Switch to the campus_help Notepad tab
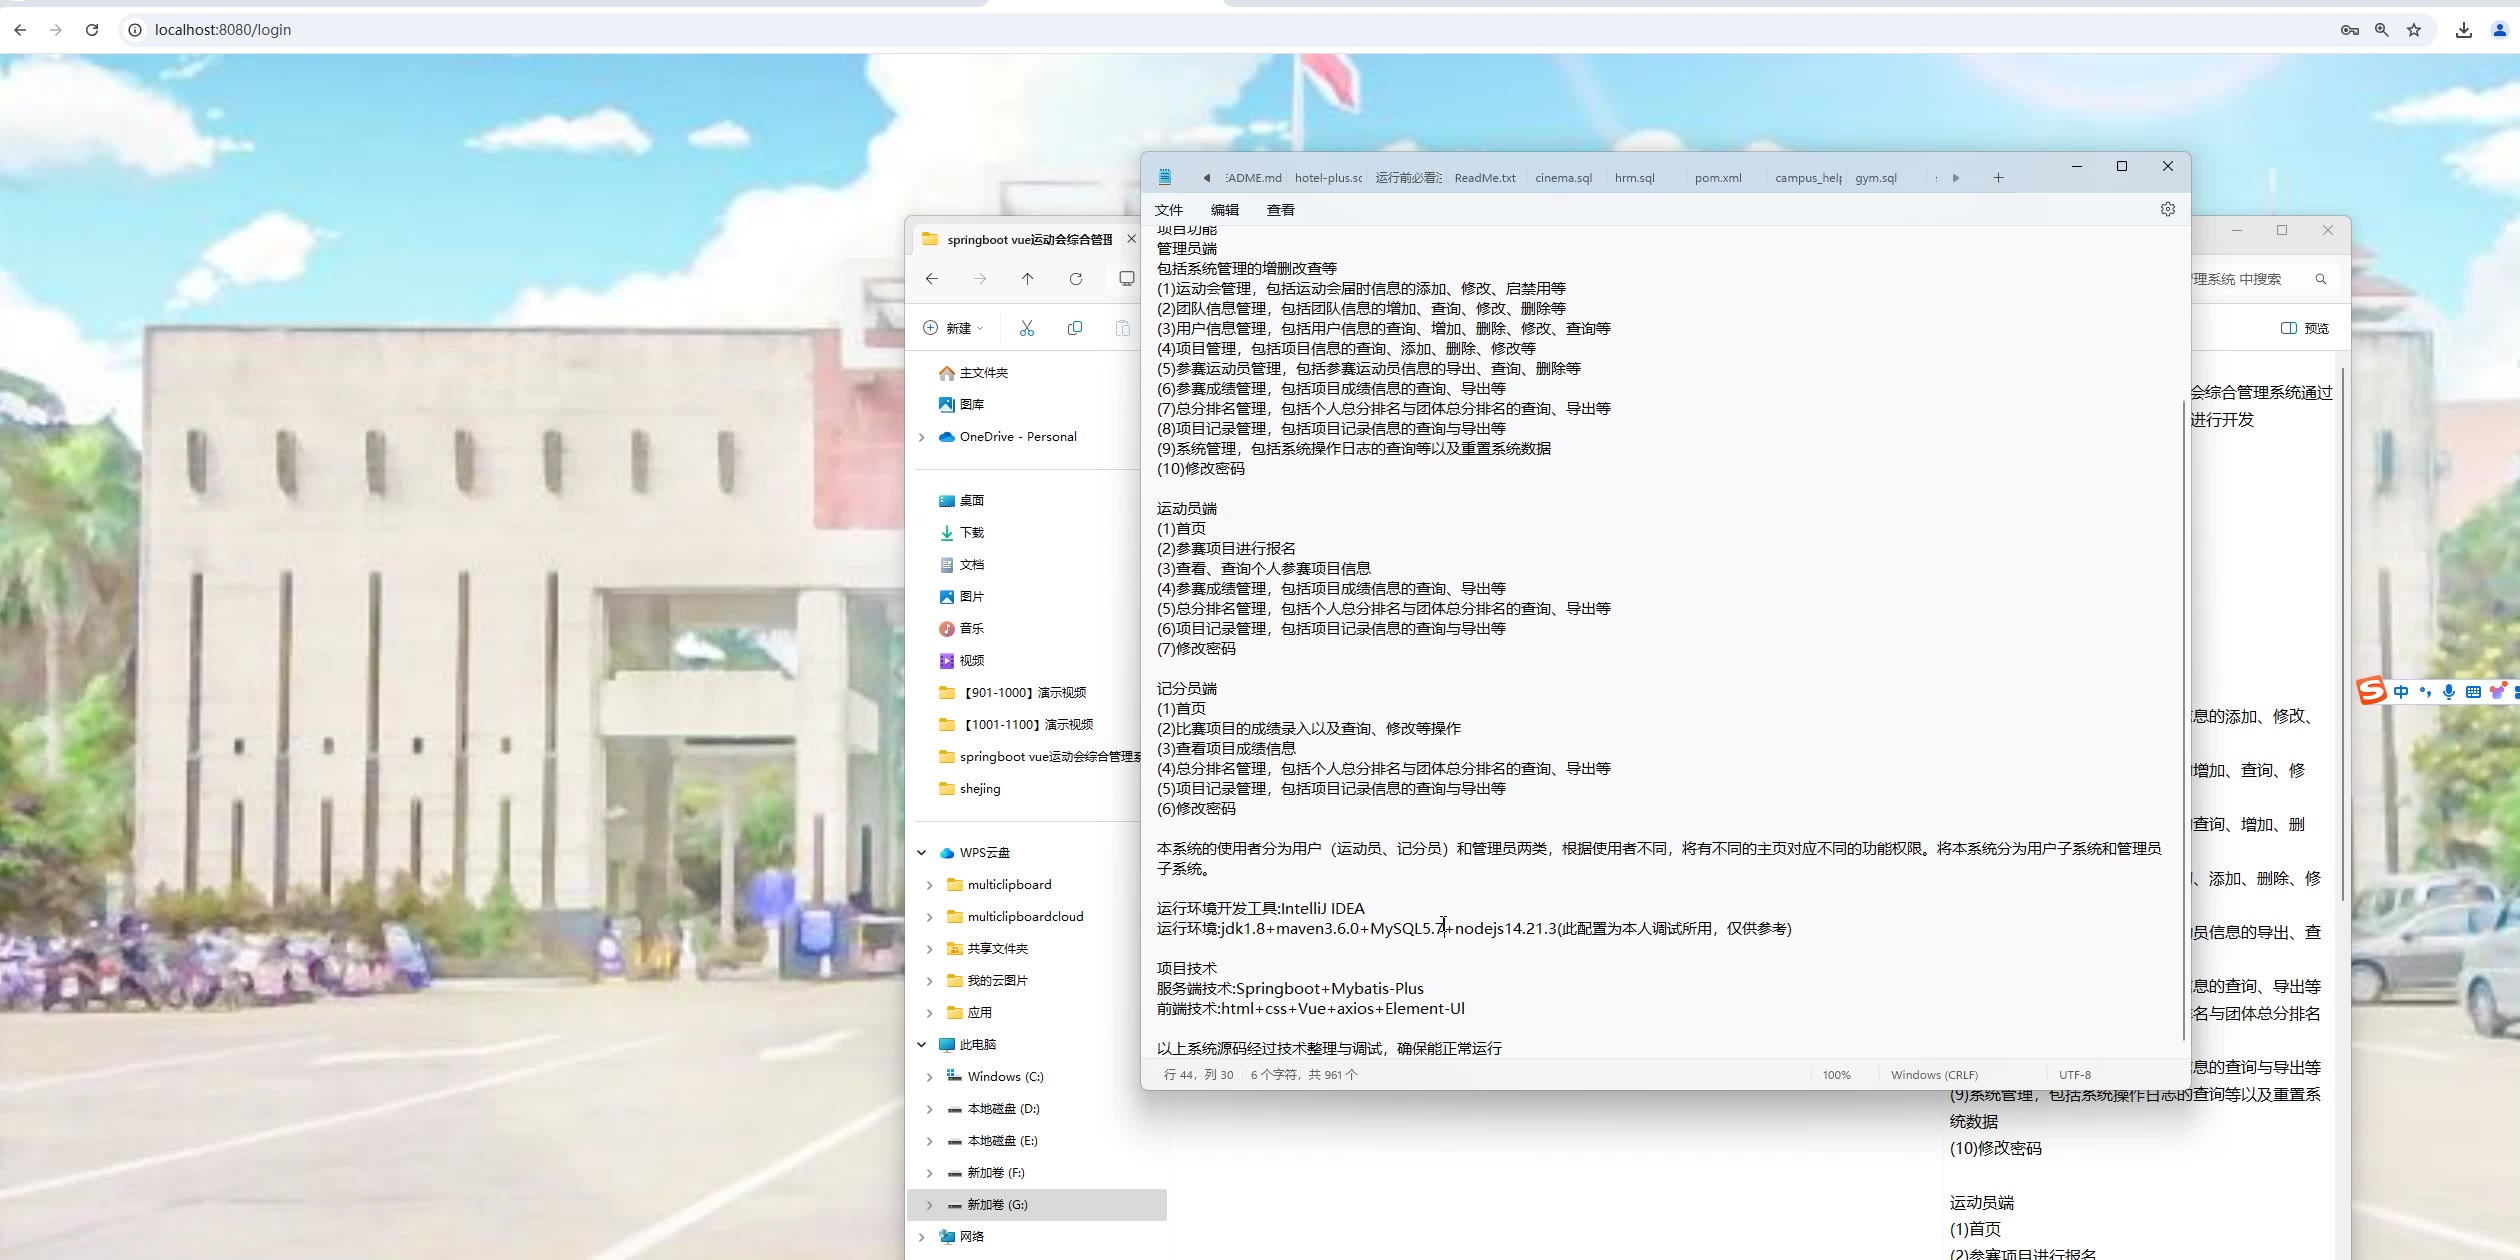 [1808, 178]
